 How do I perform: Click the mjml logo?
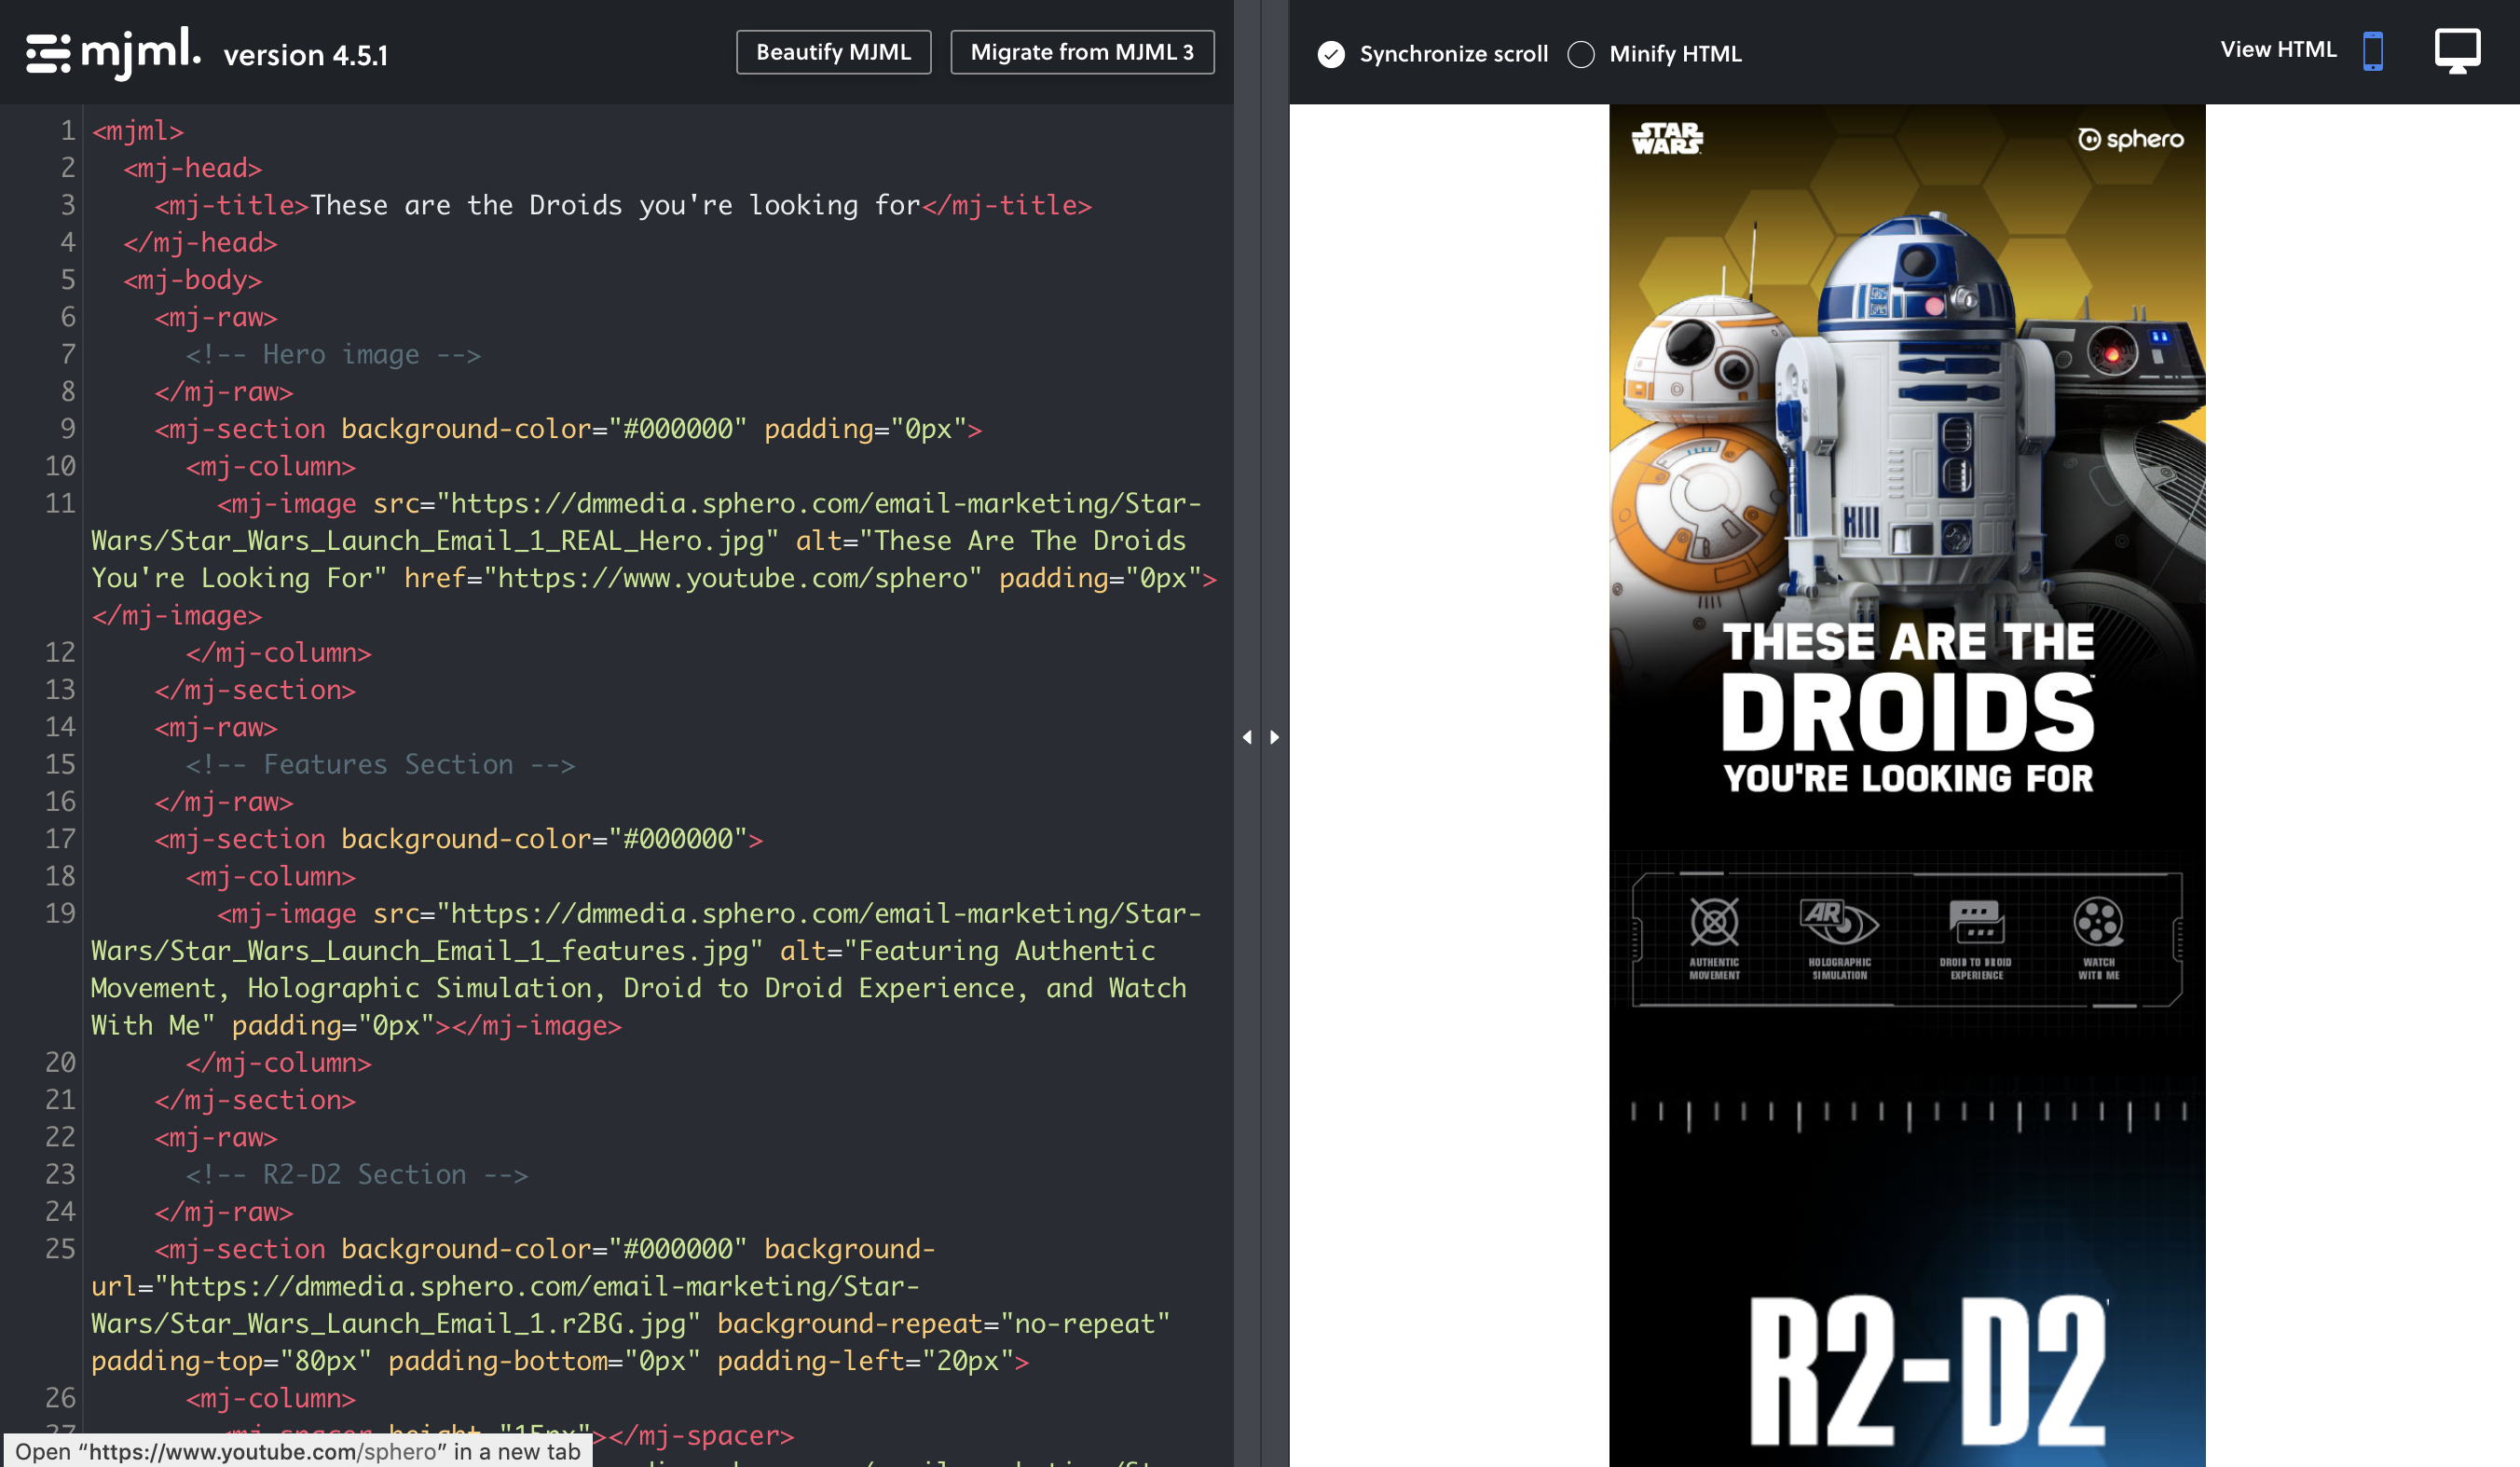(113, 52)
